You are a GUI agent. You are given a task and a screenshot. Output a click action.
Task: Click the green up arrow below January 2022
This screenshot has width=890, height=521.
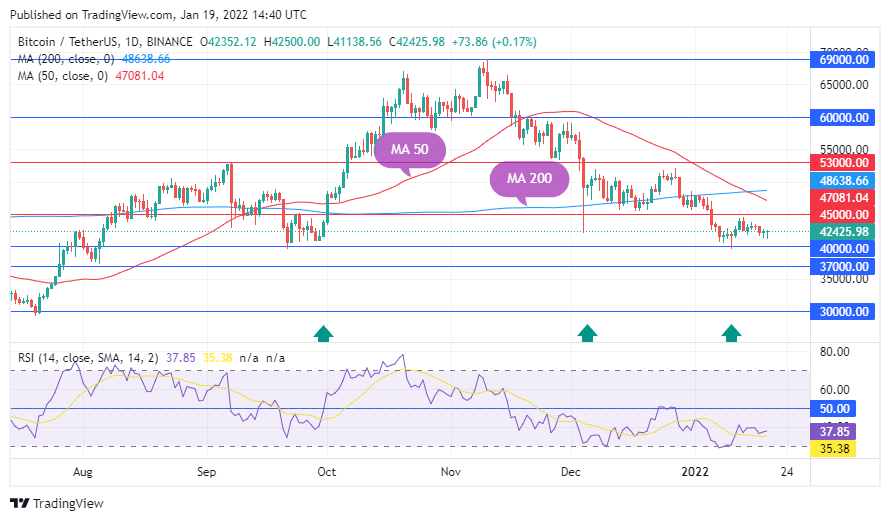click(732, 333)
